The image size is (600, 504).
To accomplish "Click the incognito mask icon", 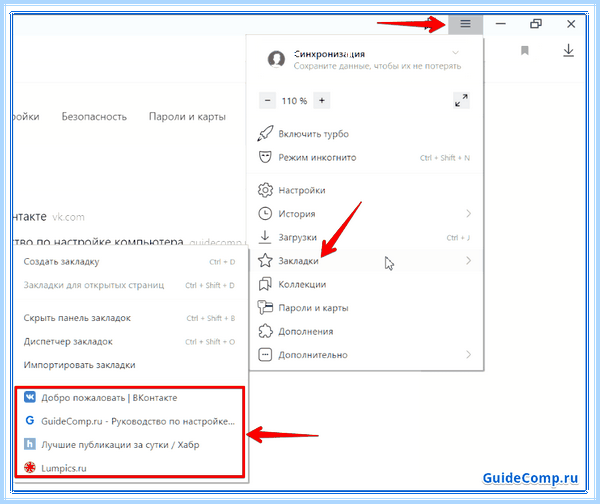I will (265, 157).
